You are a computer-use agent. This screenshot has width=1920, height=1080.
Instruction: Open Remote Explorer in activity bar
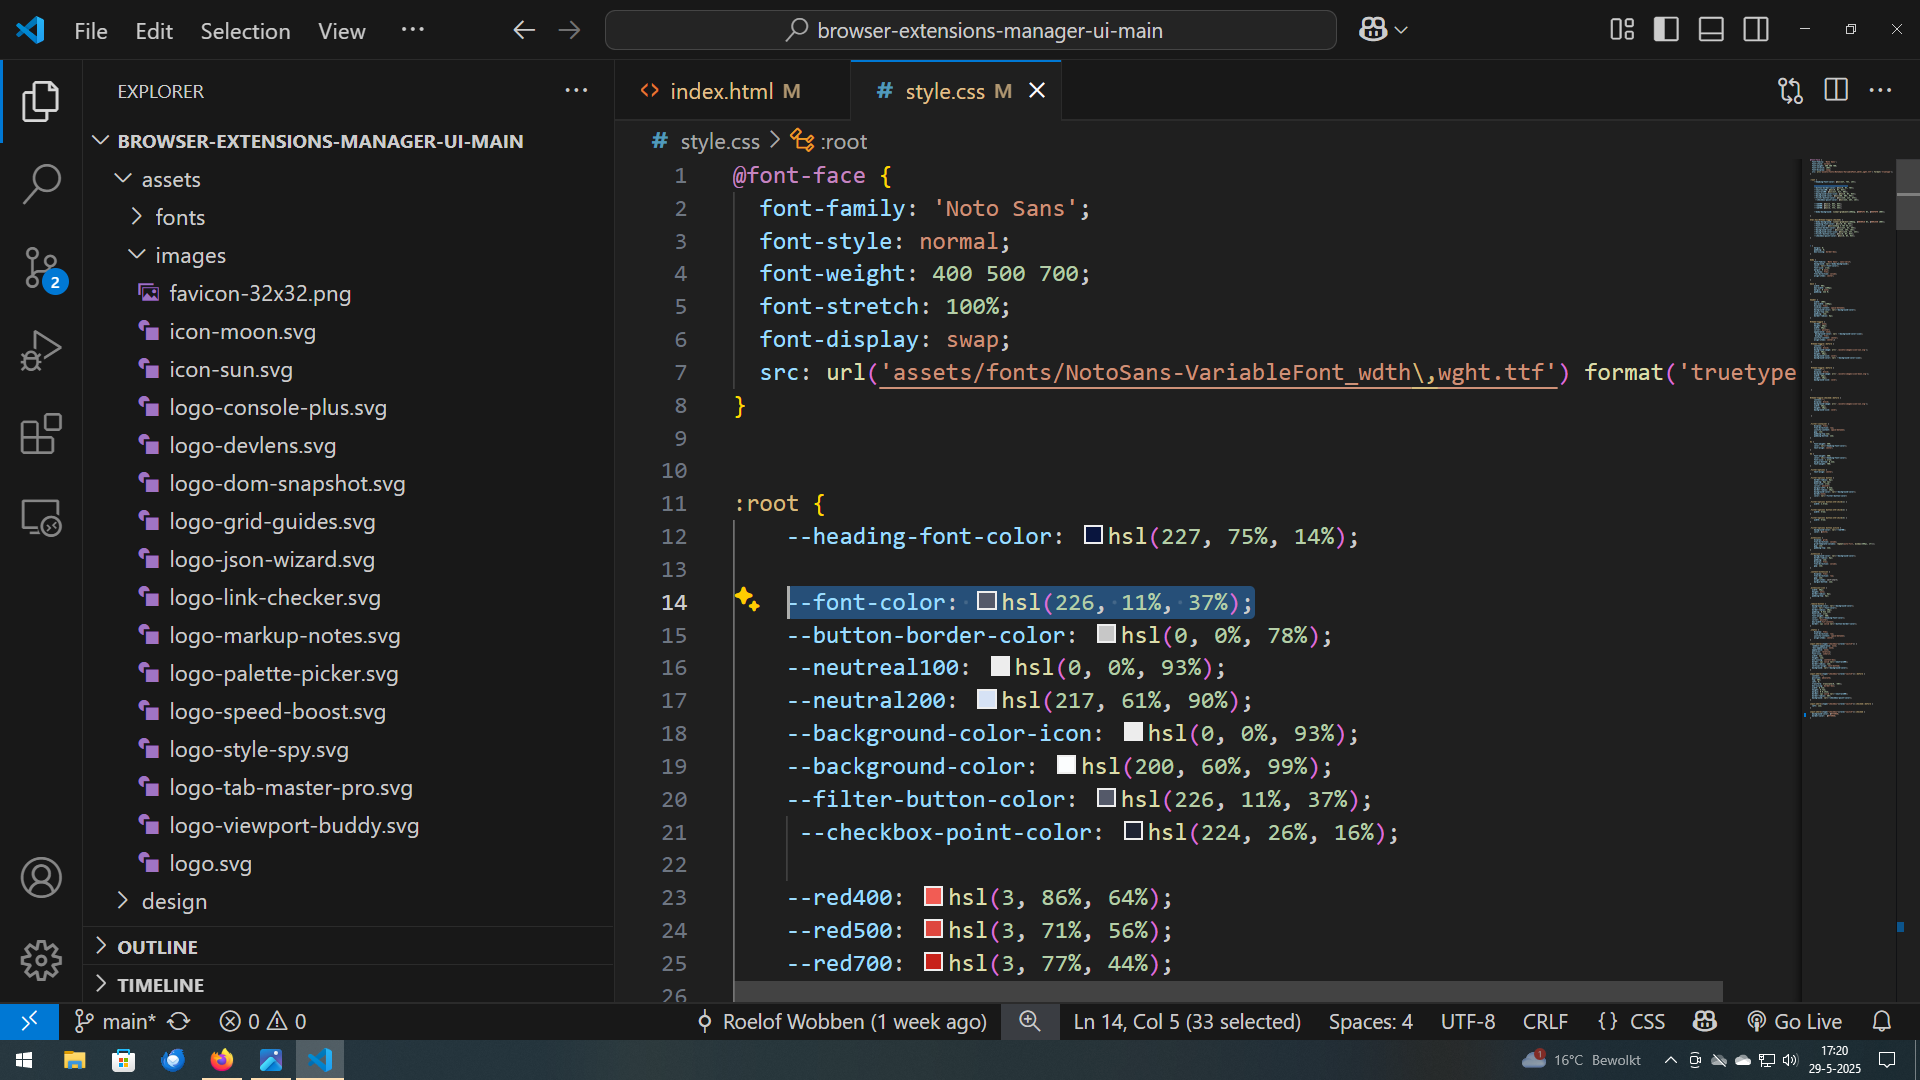click(41, 518)
